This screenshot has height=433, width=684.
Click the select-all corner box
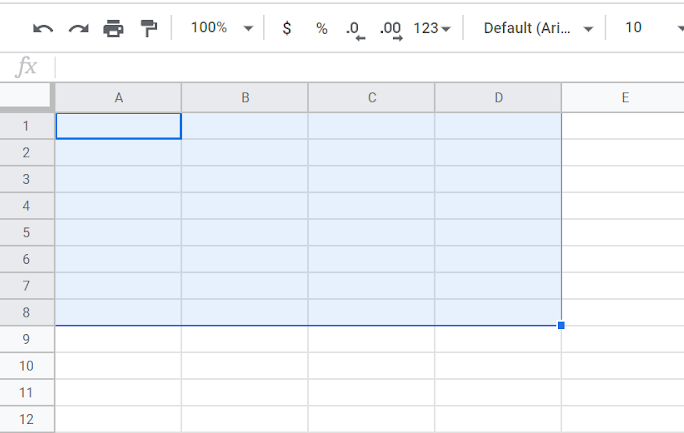[25, 95]
